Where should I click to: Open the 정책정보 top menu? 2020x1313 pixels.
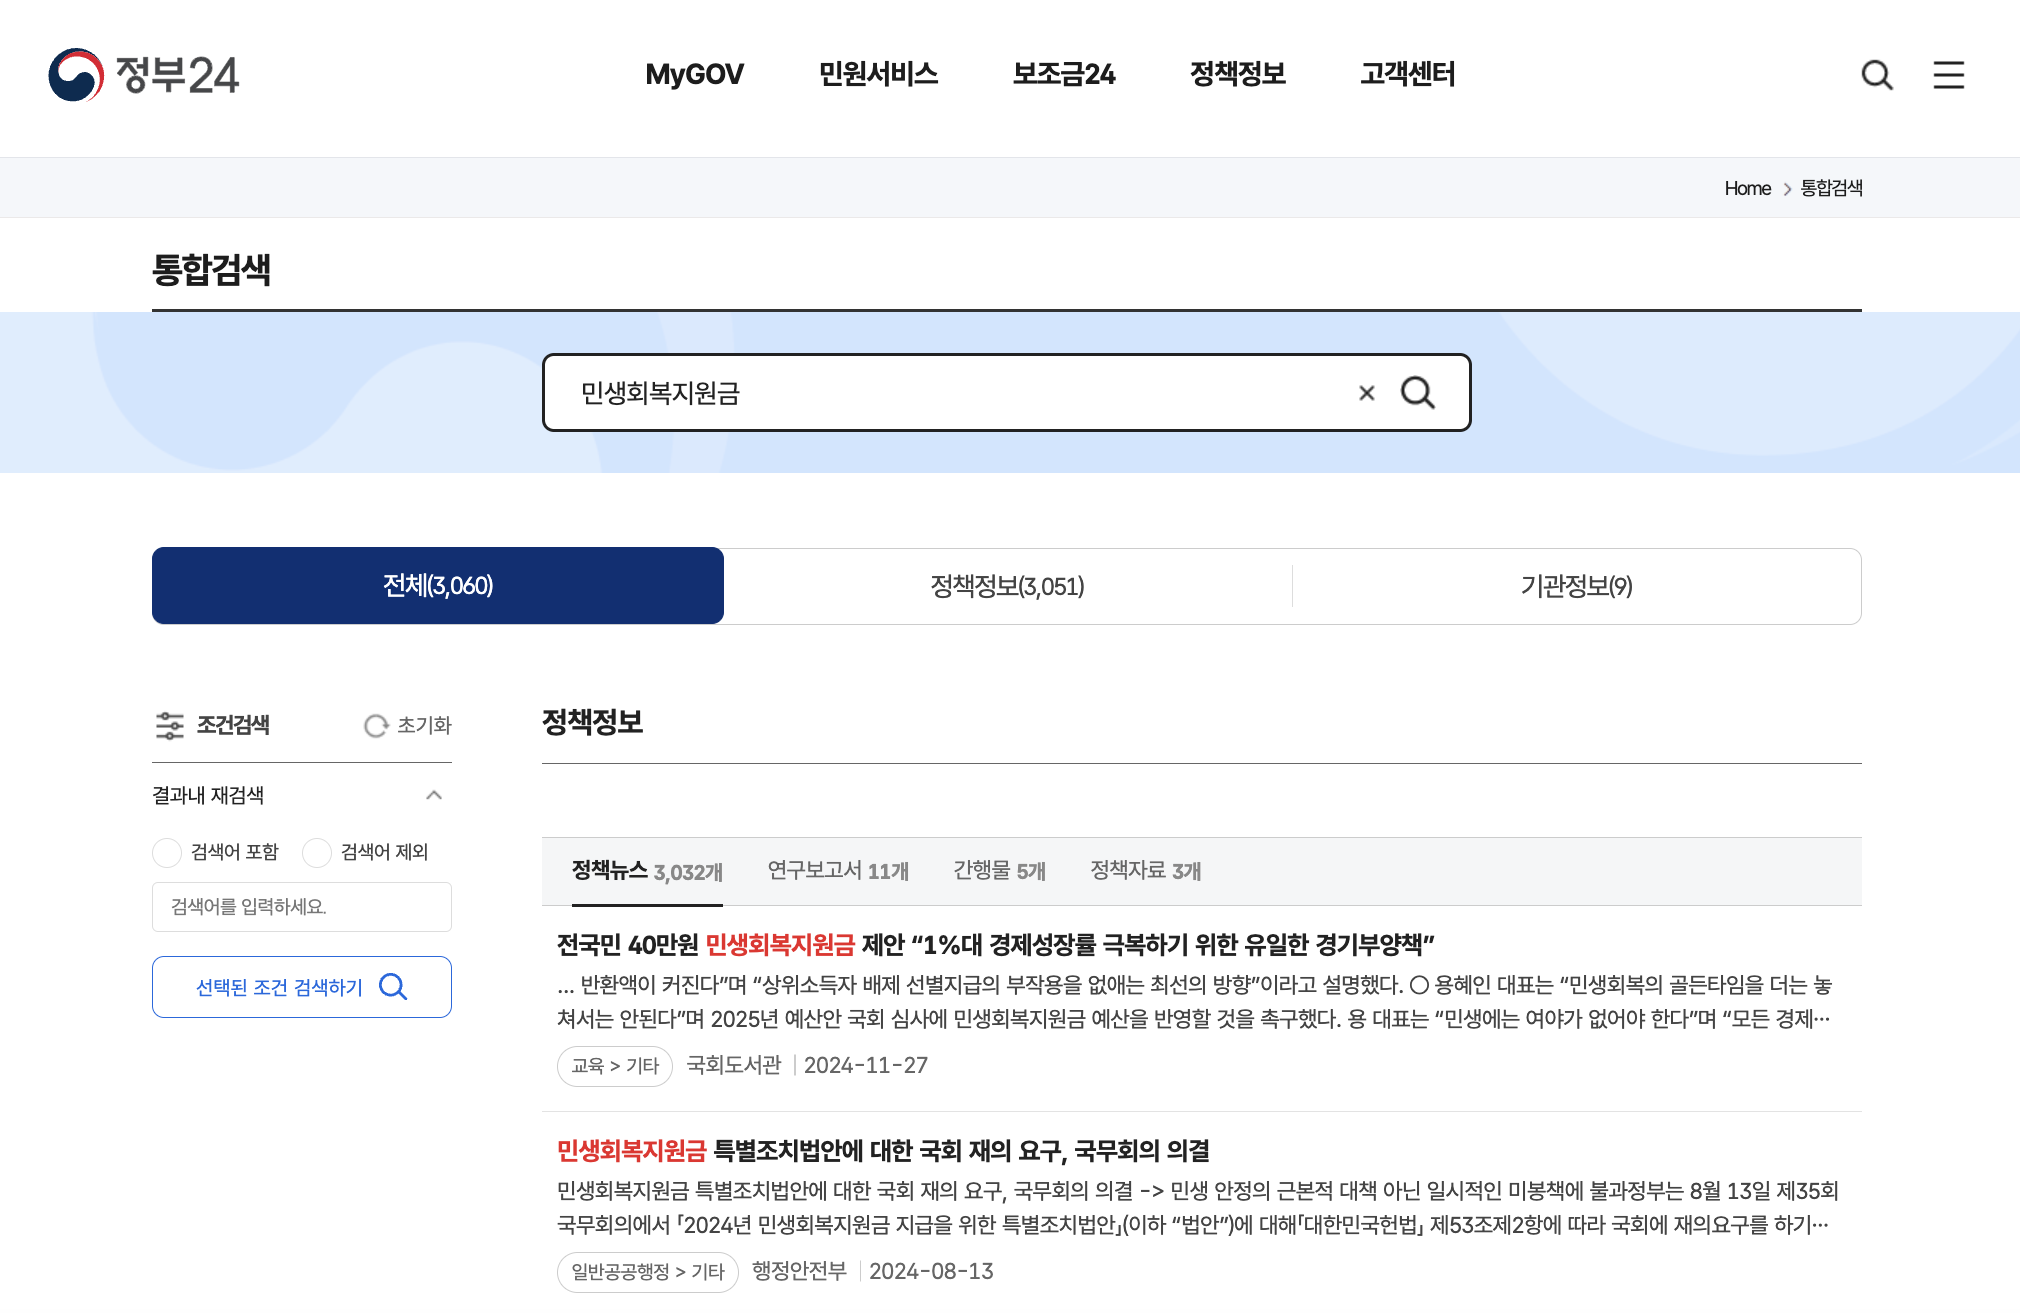pos(1237,74)
